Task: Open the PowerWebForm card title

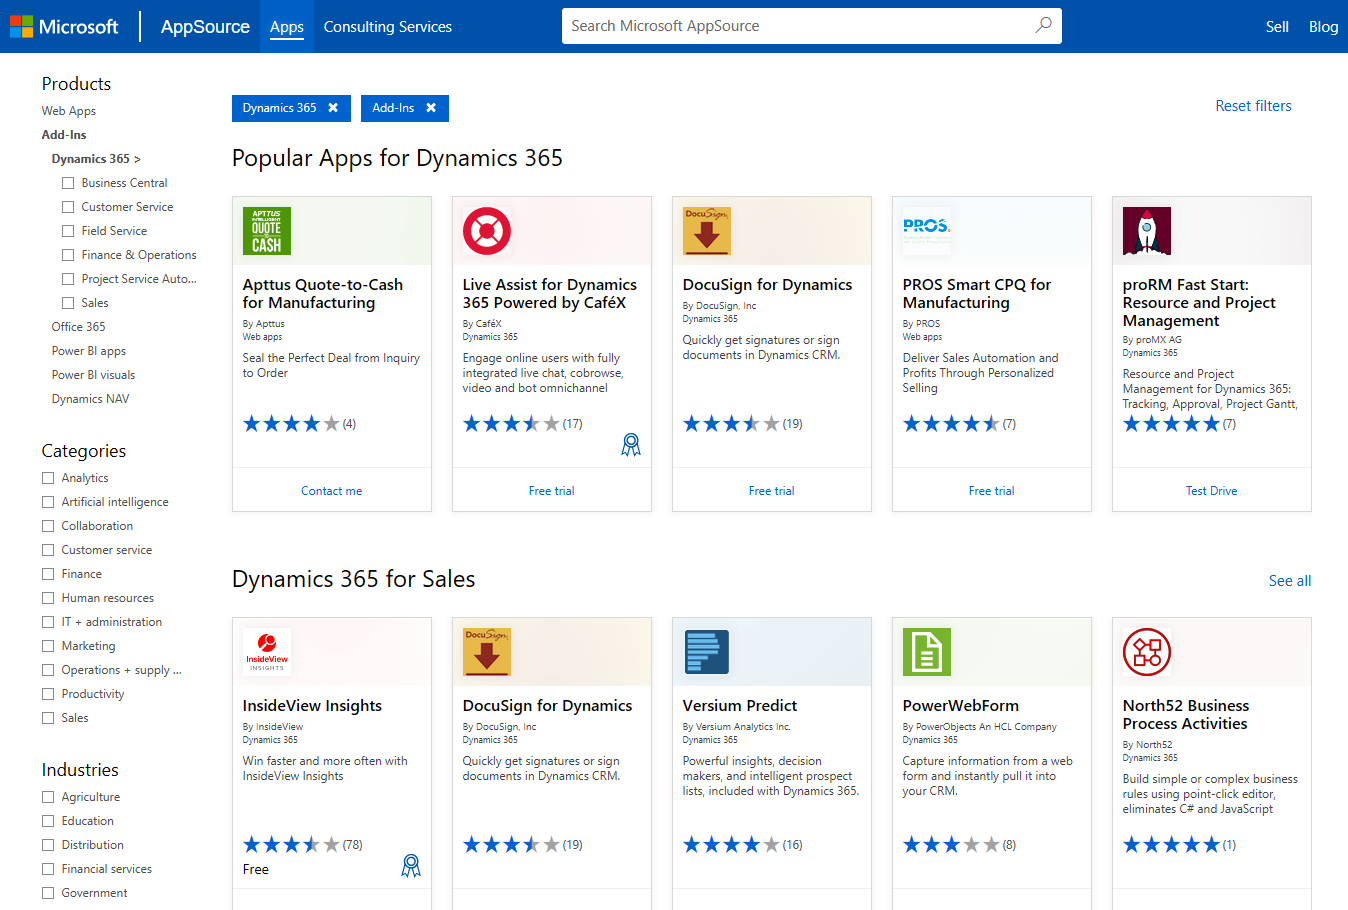Action: pyautogui.click(x=961, y=706)
